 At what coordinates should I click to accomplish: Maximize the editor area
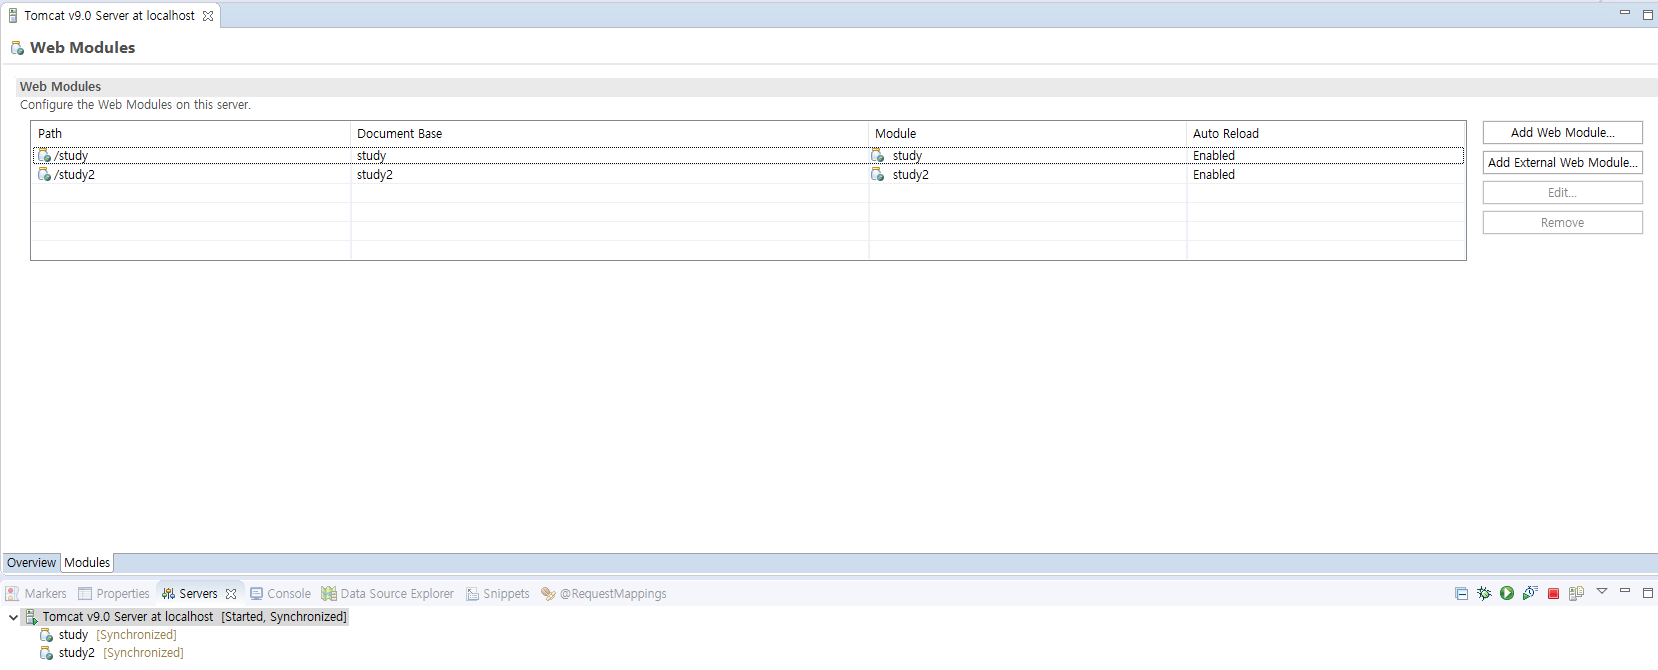(1648, 15)
